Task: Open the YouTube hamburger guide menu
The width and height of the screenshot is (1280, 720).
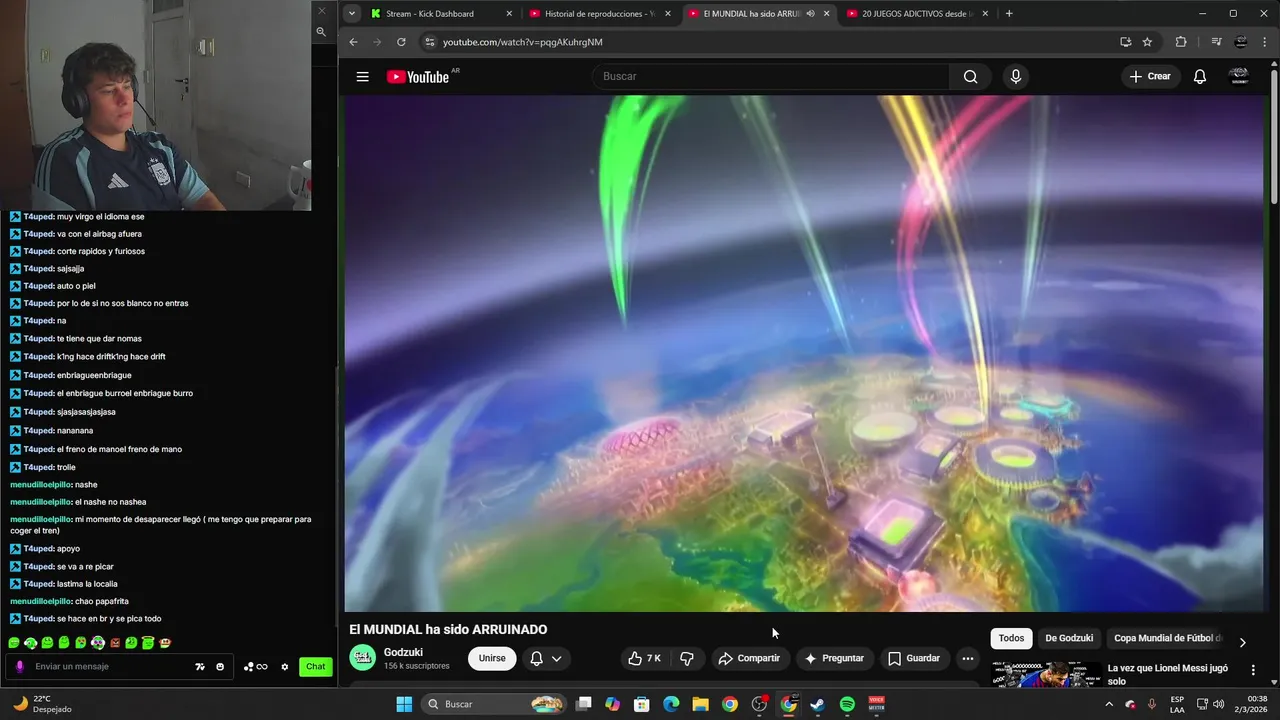Action: coord(362,77)
